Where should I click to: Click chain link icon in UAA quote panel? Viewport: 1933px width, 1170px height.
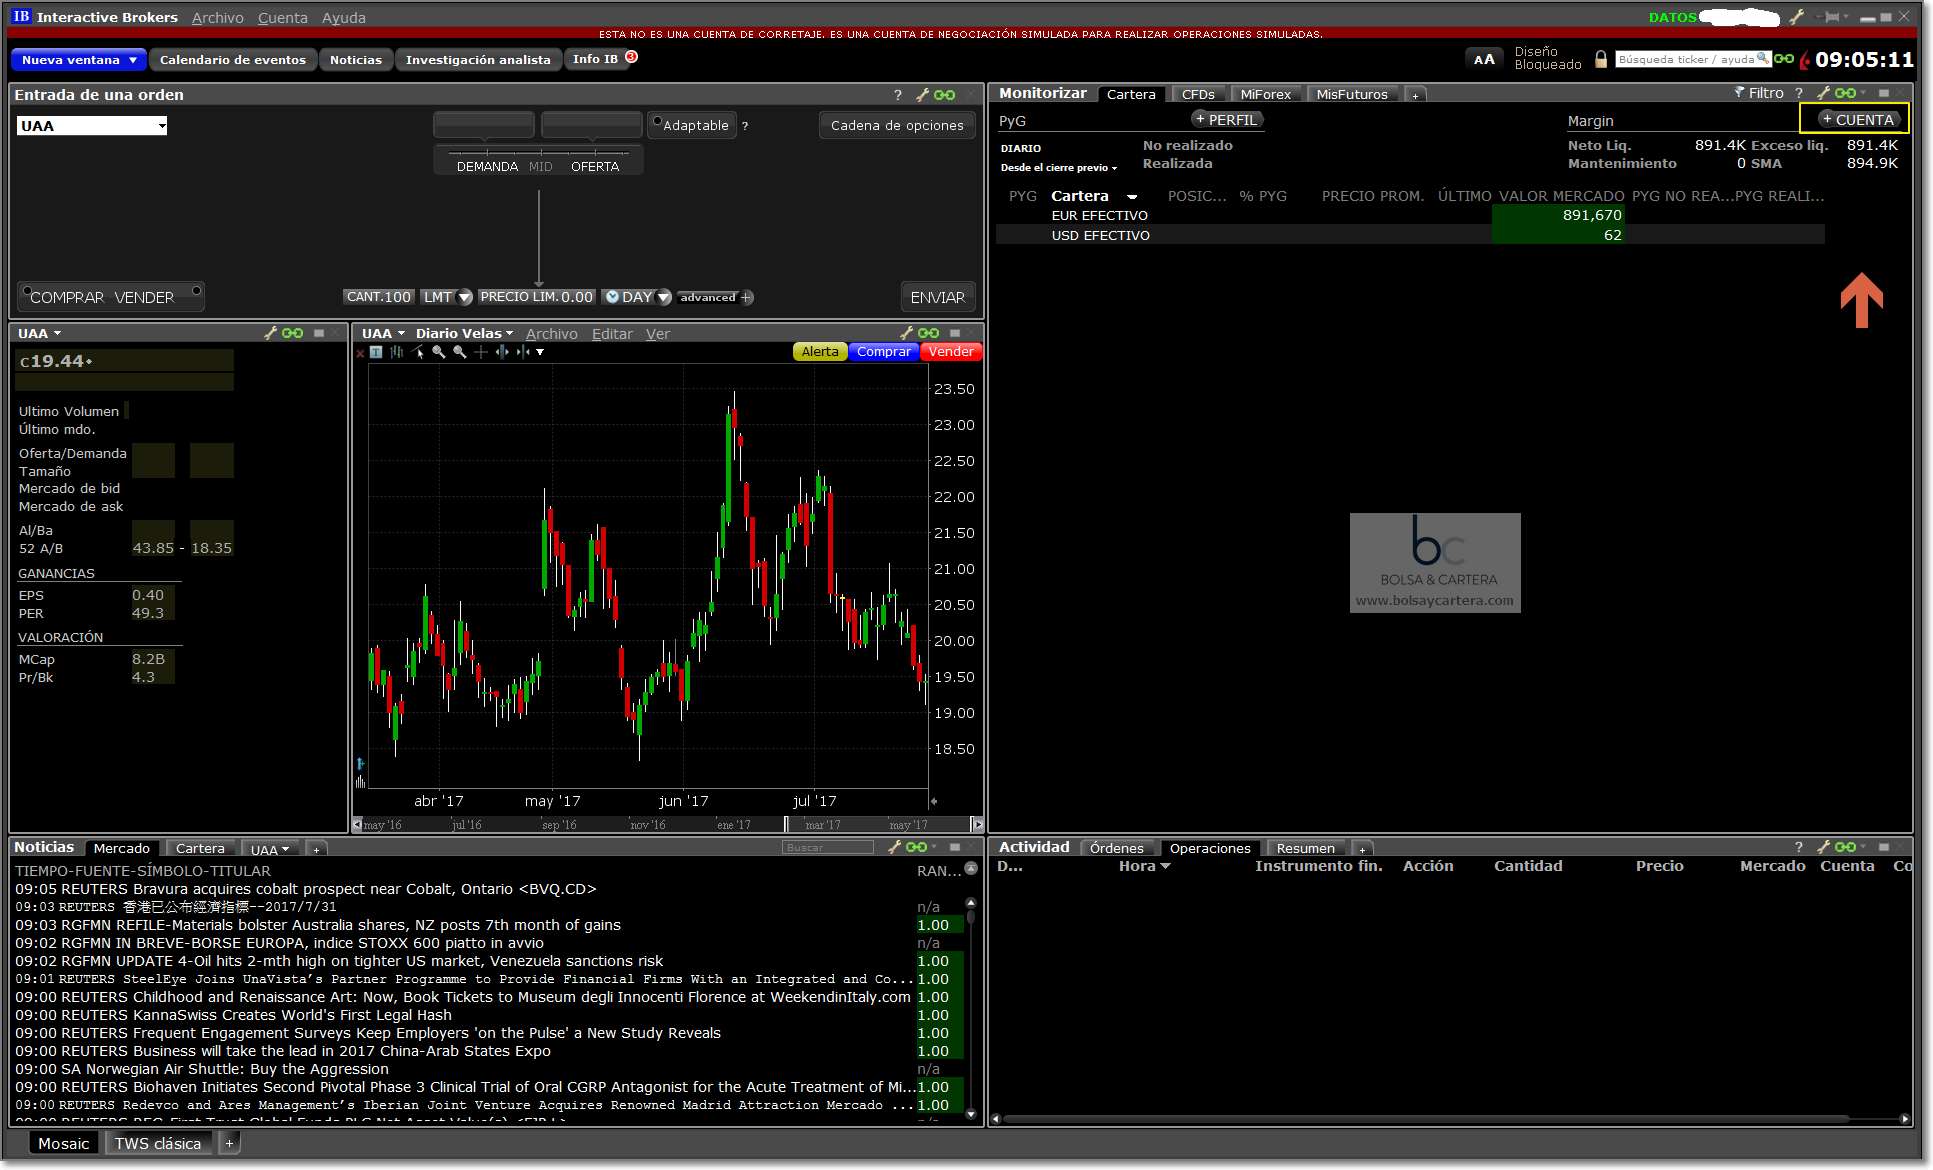293,333
